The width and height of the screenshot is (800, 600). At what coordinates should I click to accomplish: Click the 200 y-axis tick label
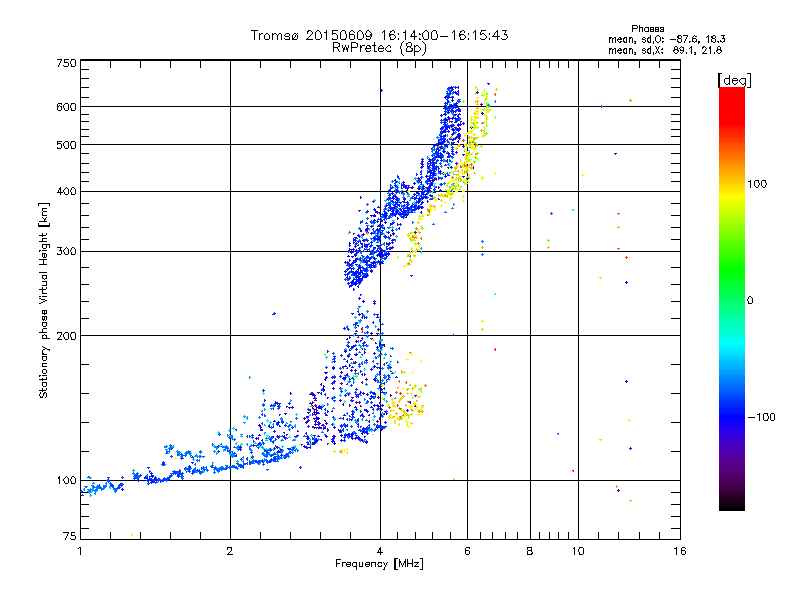point(66,335)
